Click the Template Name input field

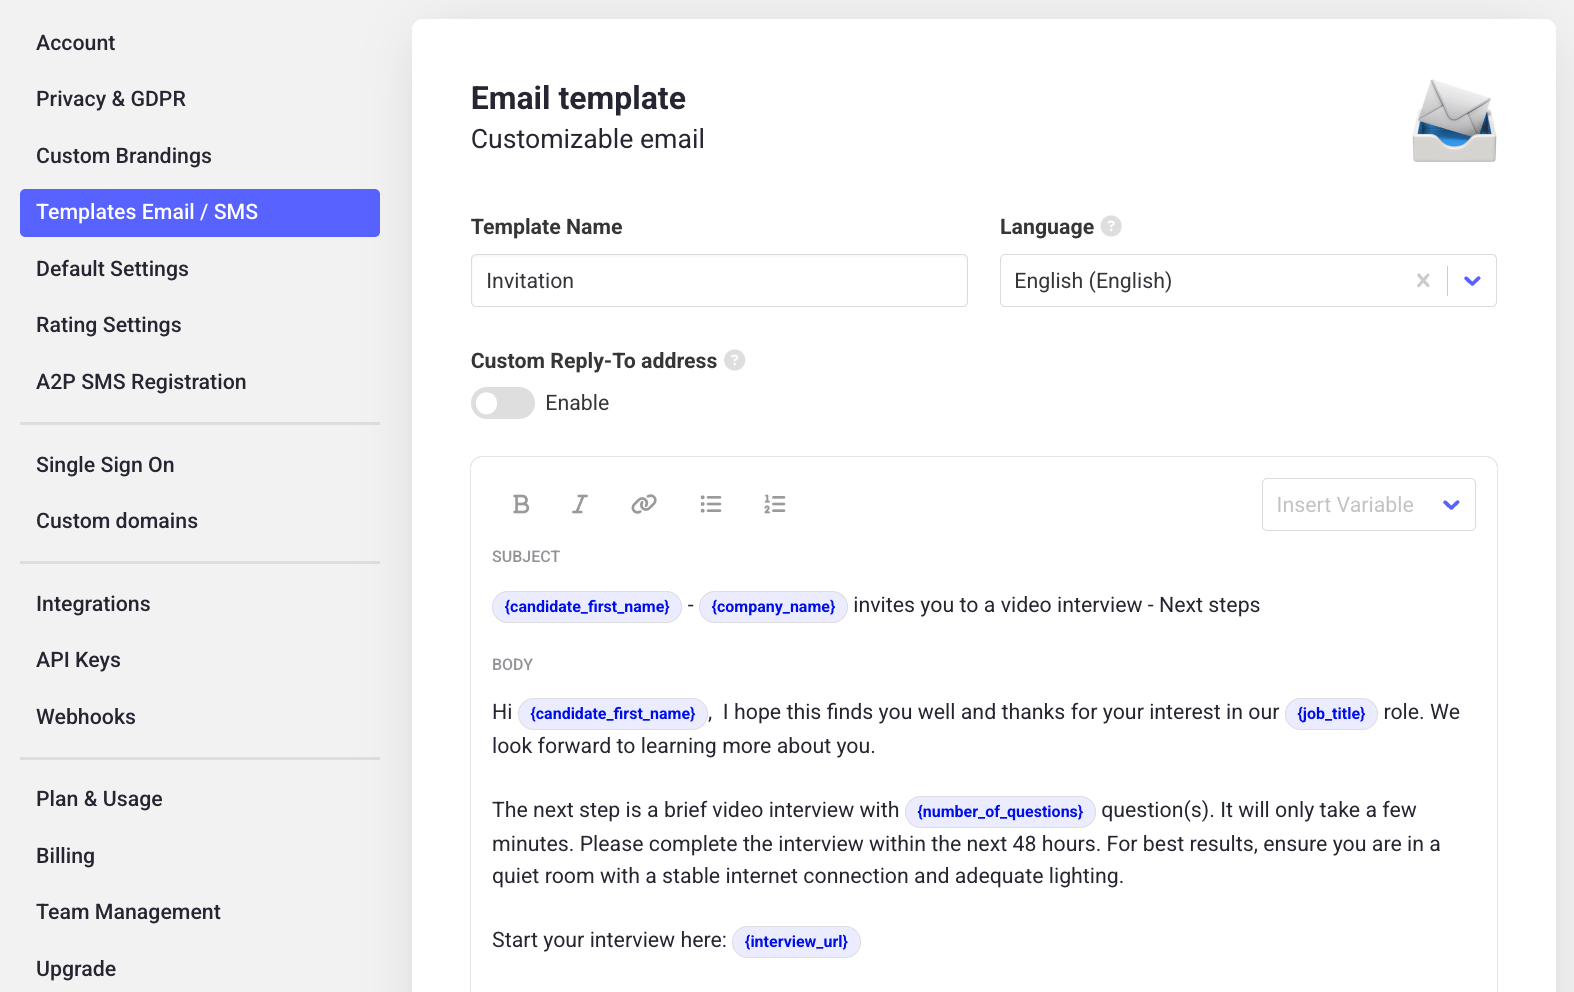pyautogui.click(x=719, y=281)
